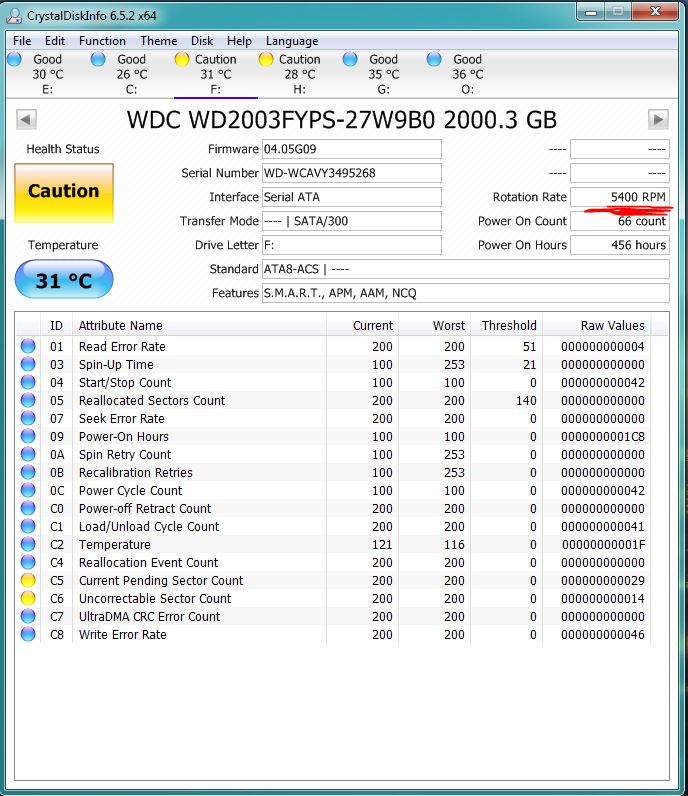Click blue status icon for Load/Unload Cycle Count
Screen dimensions: 688x796
pyautogui.click(x=28, y=526)
